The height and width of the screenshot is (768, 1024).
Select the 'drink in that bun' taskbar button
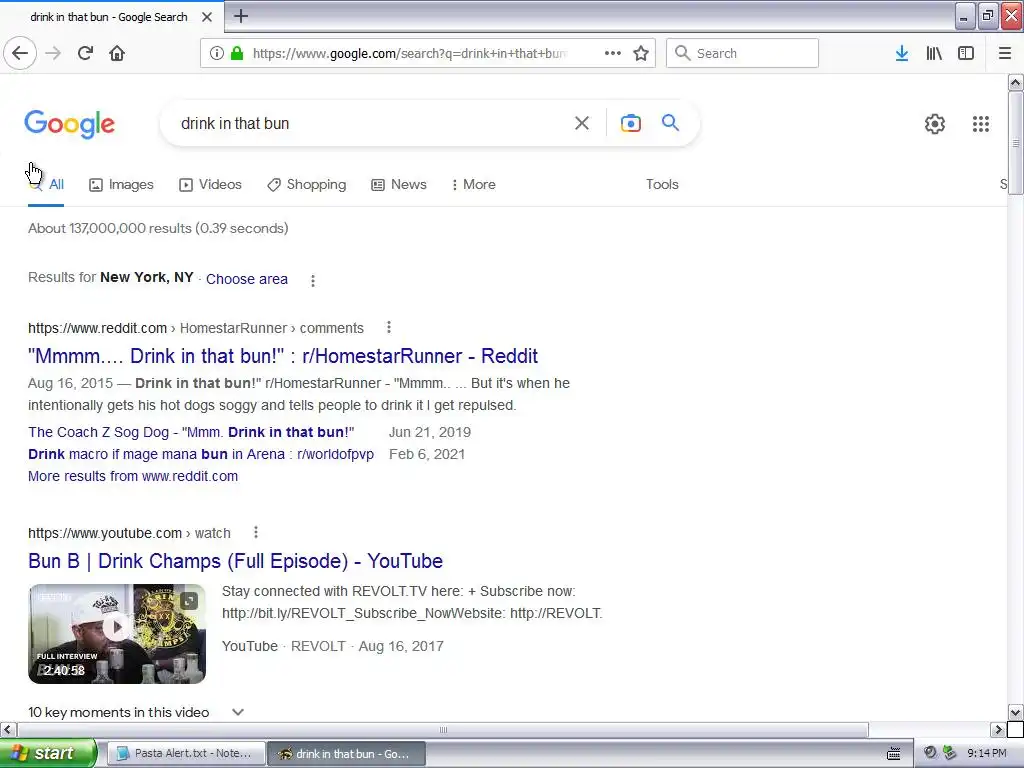347,754
